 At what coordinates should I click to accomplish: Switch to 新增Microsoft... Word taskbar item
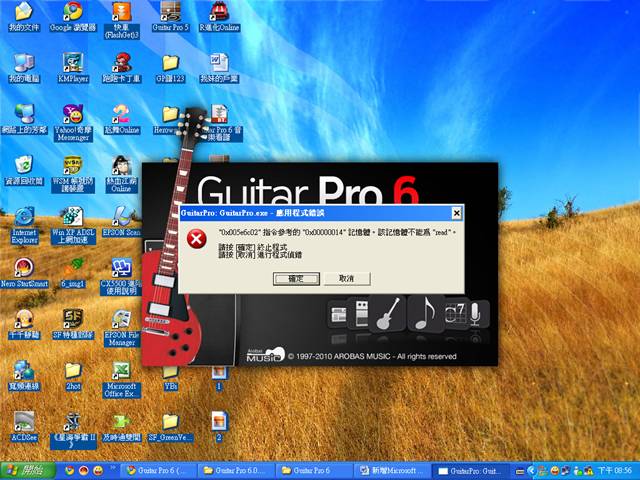392,471
